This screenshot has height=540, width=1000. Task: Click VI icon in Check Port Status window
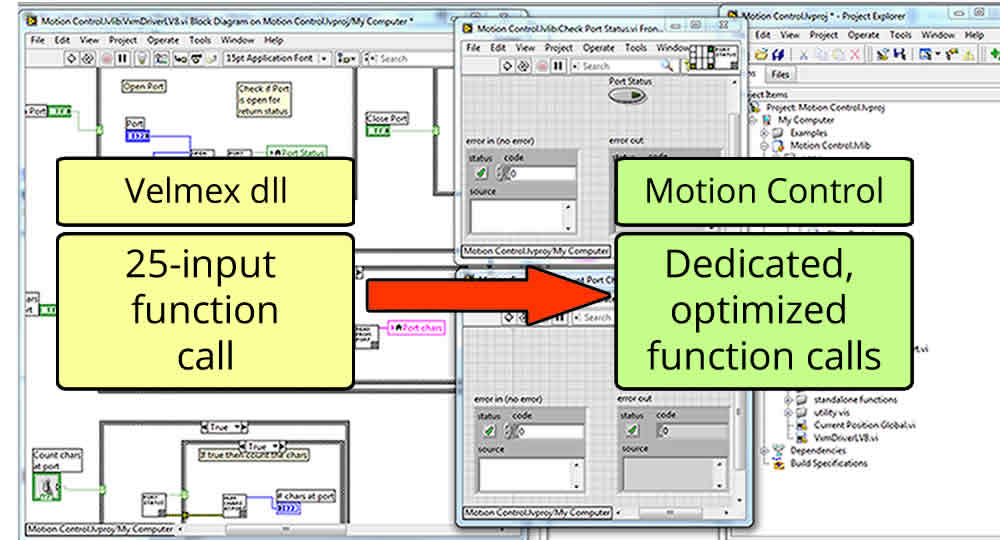[726, 57]
